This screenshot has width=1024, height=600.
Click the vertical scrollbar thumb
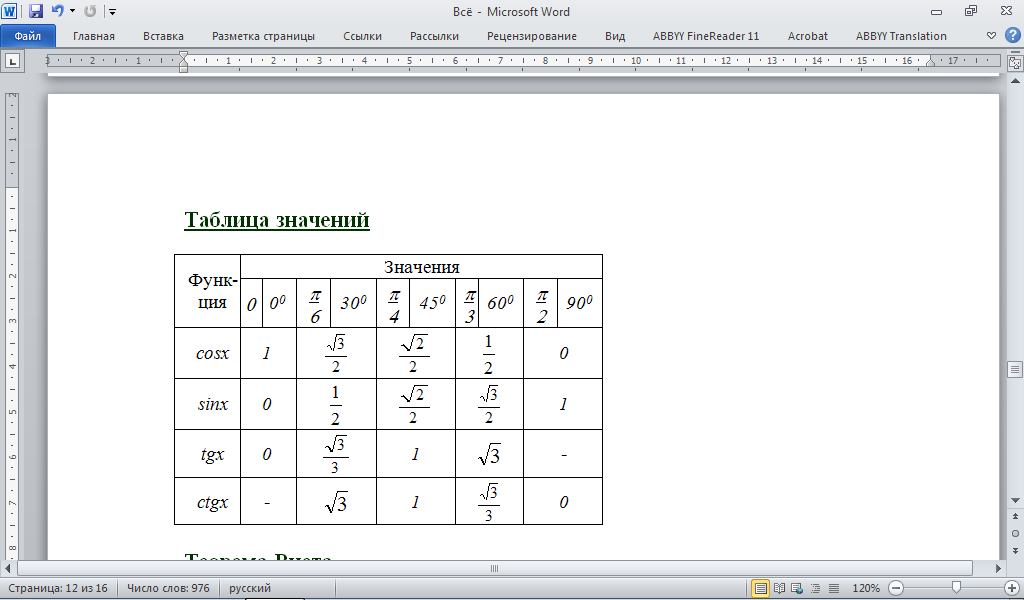[1015, 370]
